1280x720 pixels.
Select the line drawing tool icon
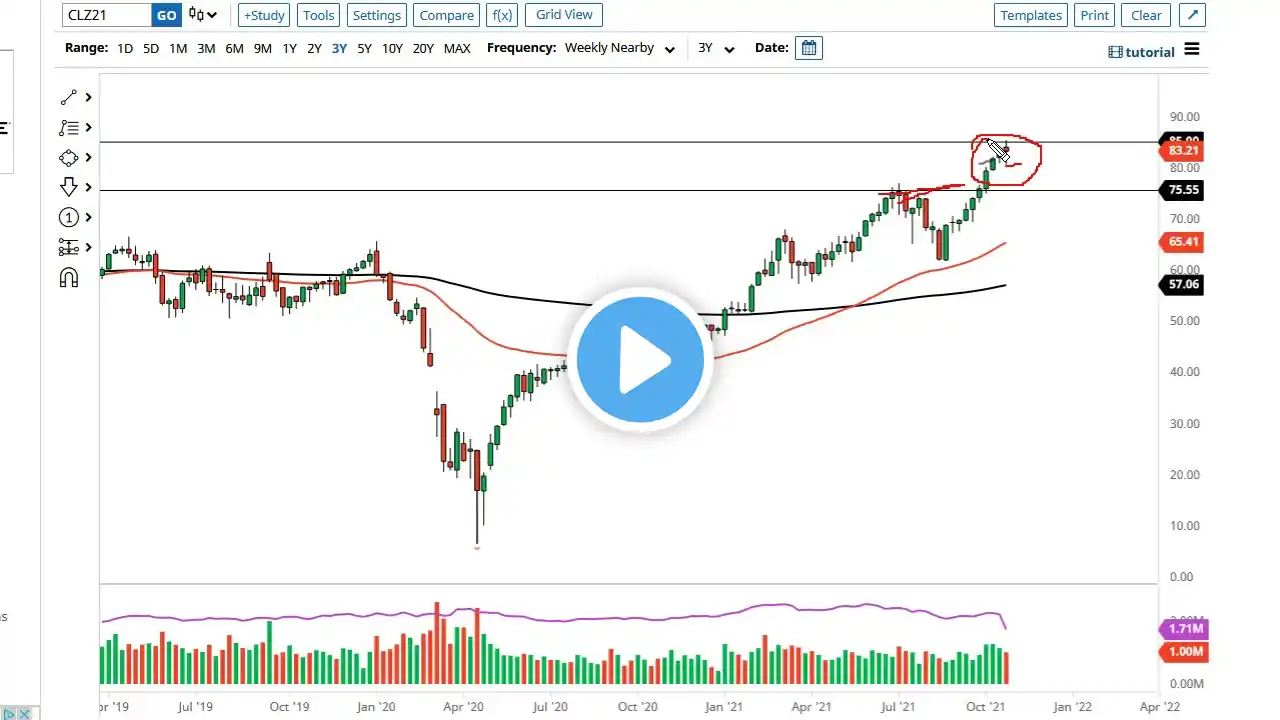[68, 97]
